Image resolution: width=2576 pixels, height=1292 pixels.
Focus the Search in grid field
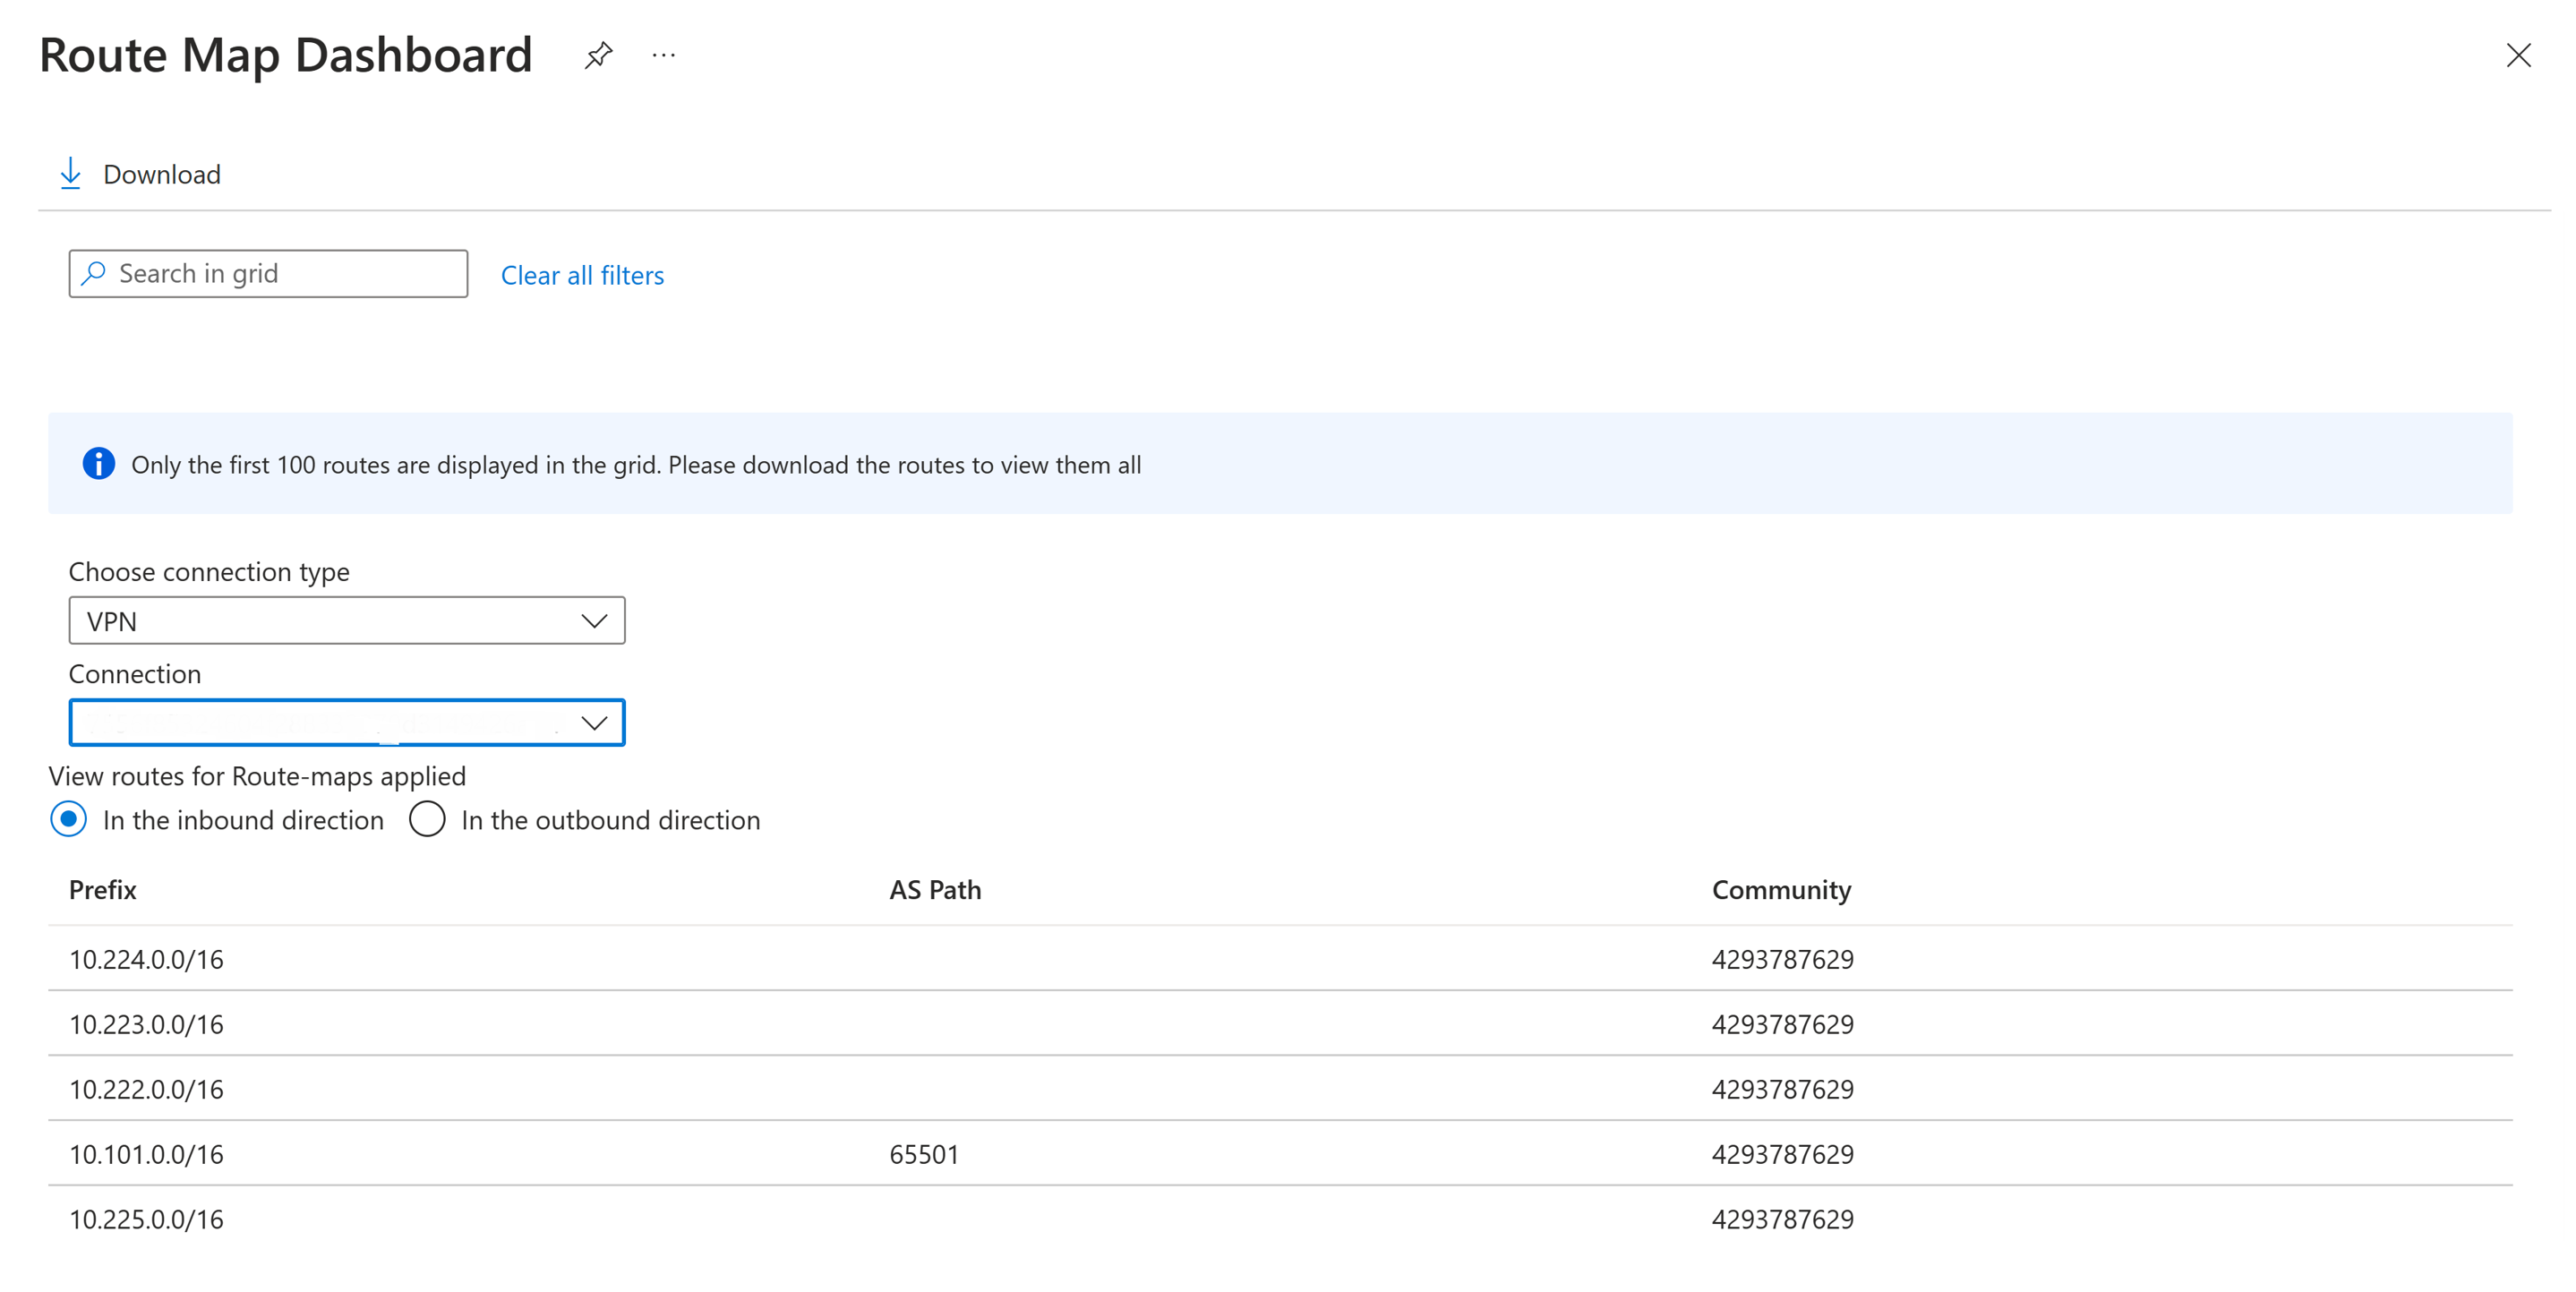pyautogui.click(x=268, y=273)
